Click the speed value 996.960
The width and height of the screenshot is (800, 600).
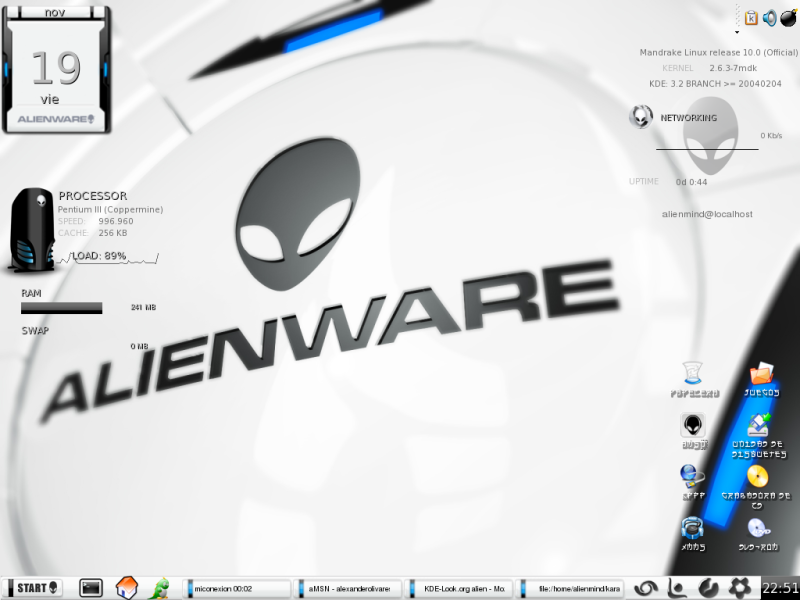pos(116,221)
